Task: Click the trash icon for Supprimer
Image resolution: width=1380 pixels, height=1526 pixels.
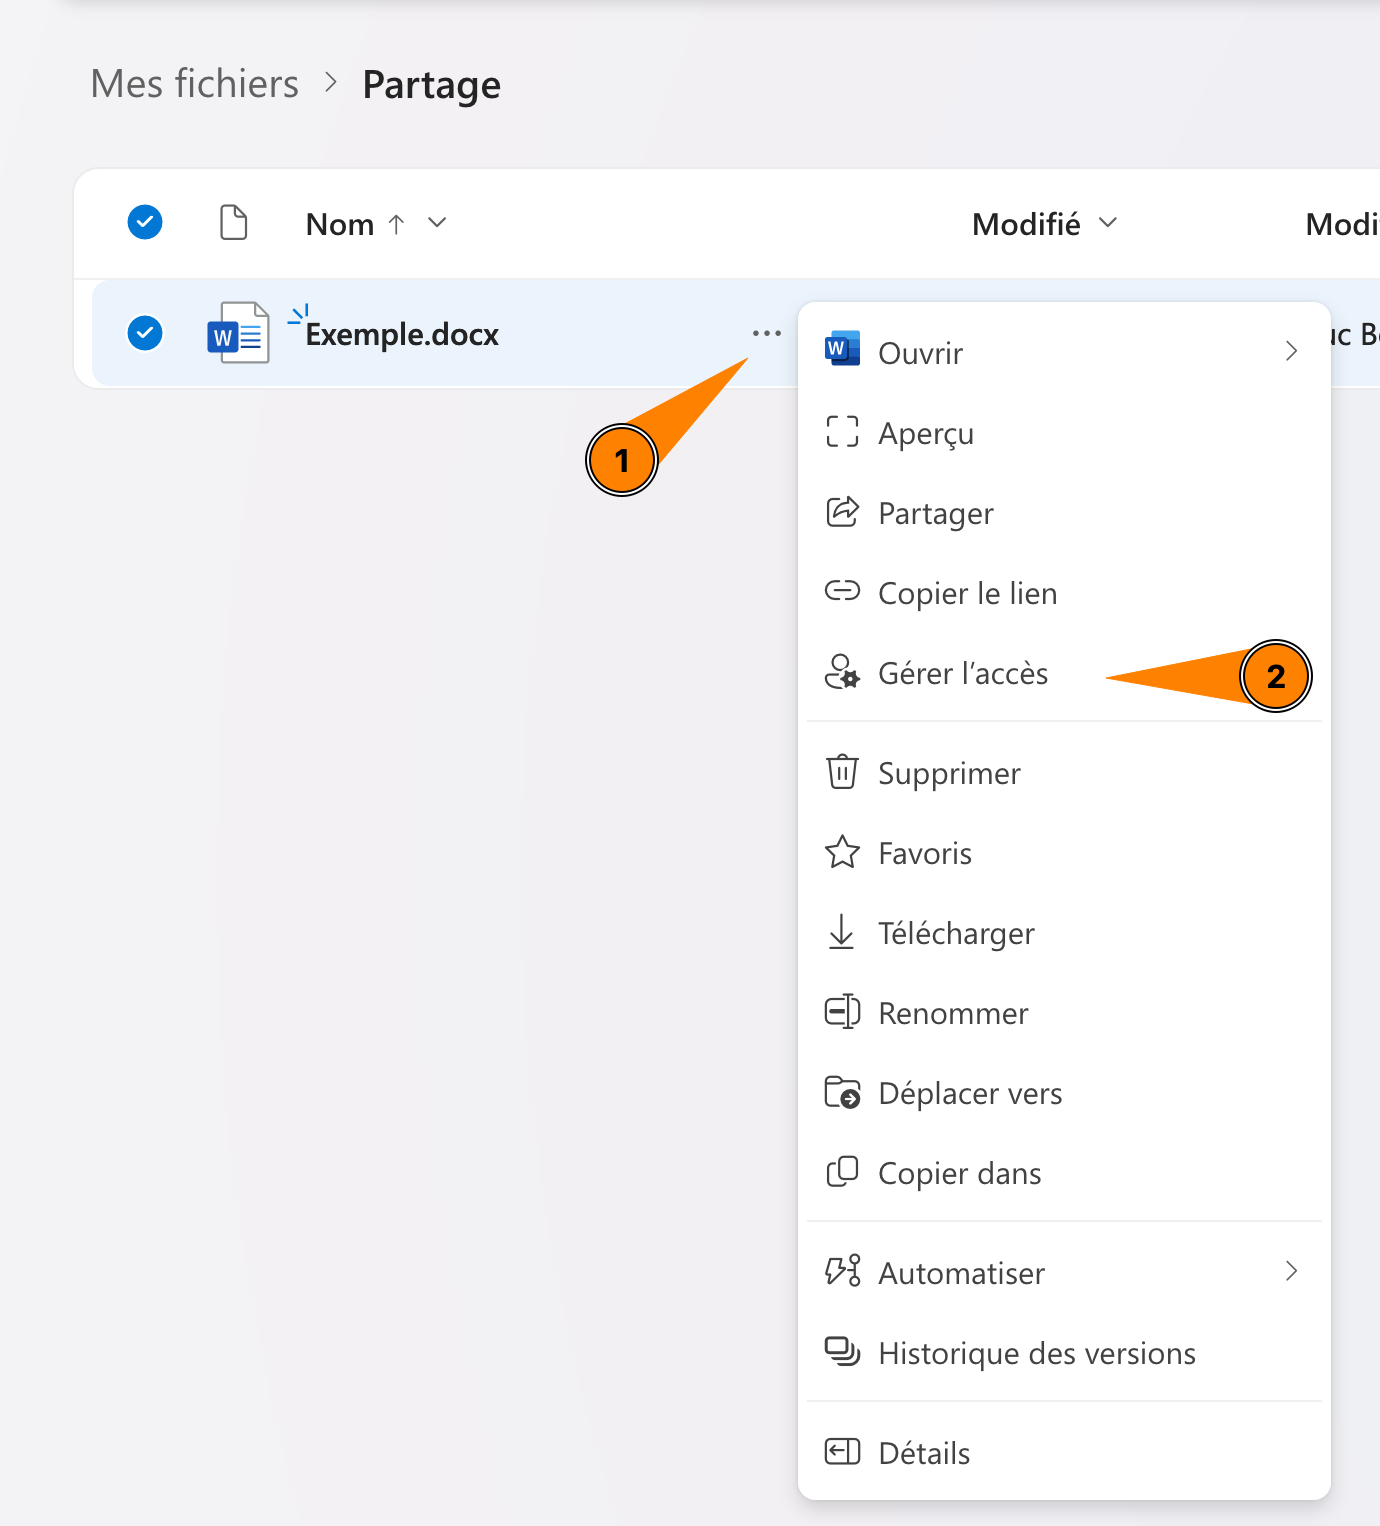Action: pos(842,772)
